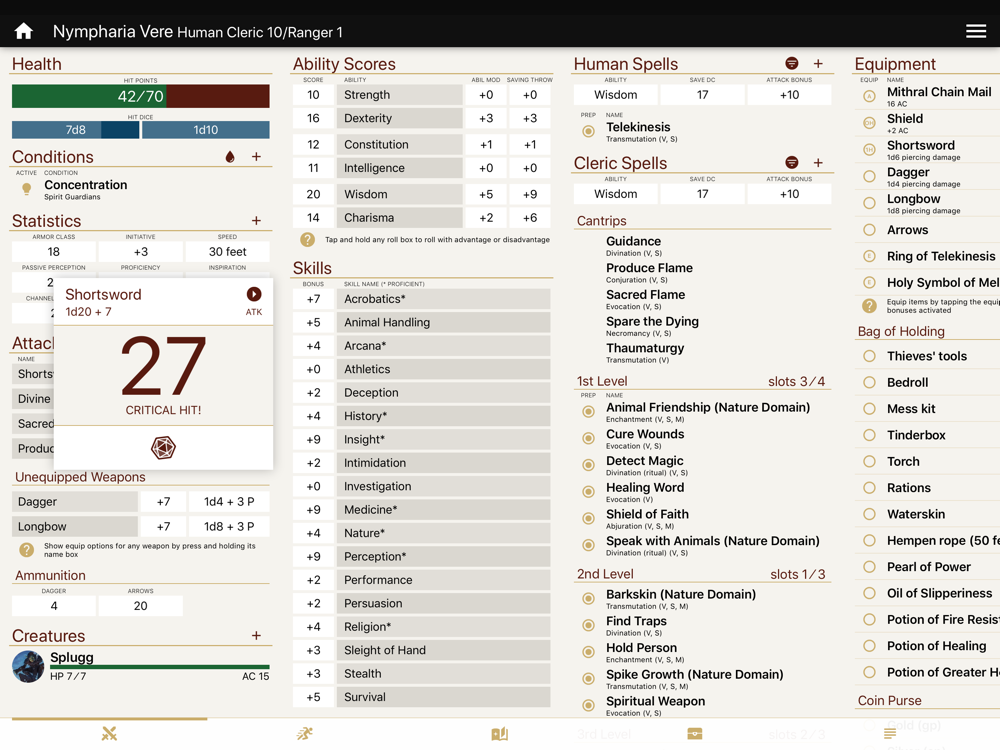1000x750 pixels.
Task: Add a Human spell with plus
Action: [818, 63]
